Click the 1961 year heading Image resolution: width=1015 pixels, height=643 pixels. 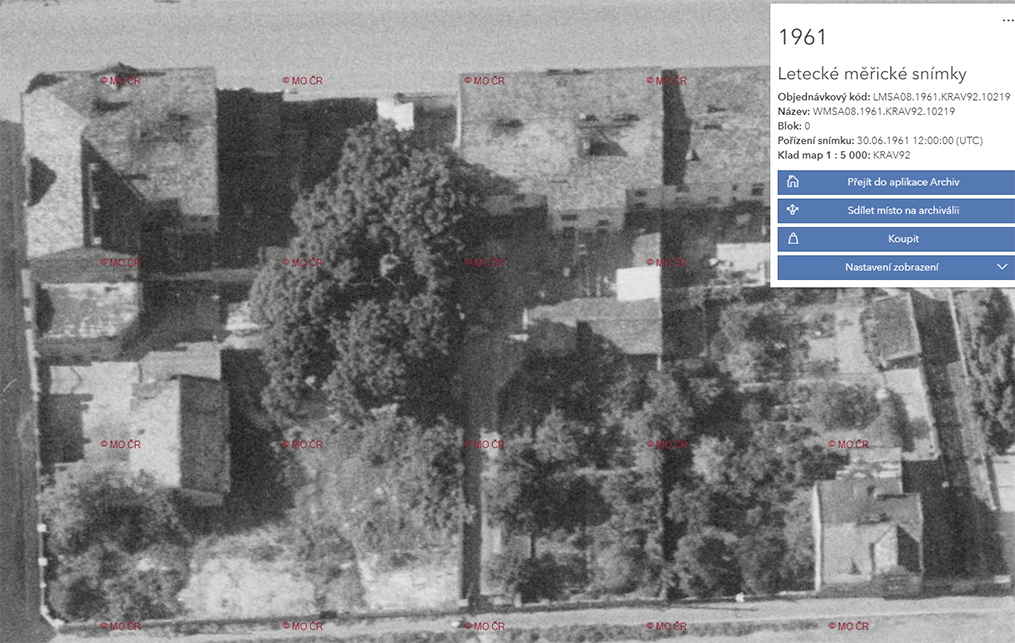tap(802, 38)
